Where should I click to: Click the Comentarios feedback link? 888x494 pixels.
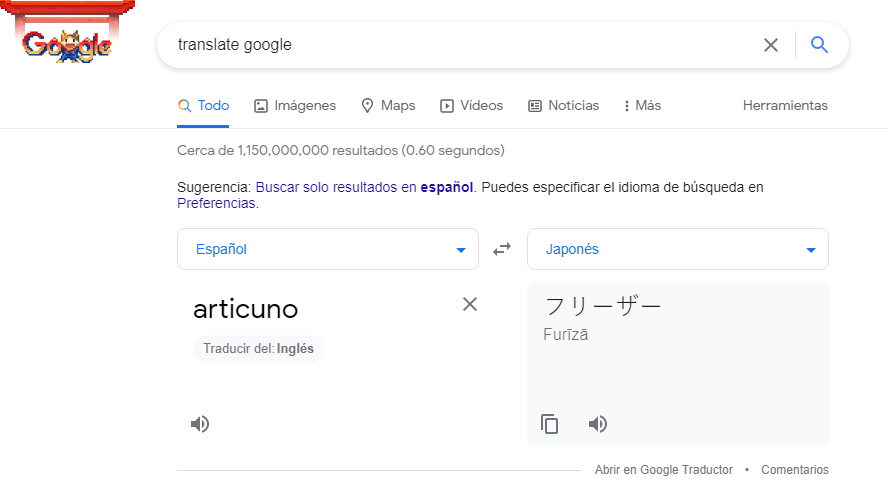coord(795,470)
